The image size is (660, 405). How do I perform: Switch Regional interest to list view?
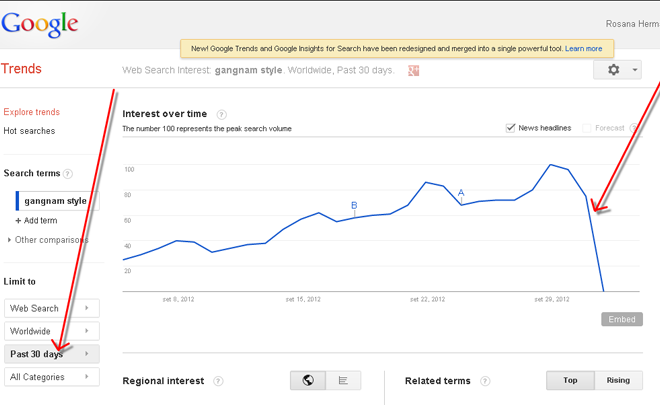343,381
